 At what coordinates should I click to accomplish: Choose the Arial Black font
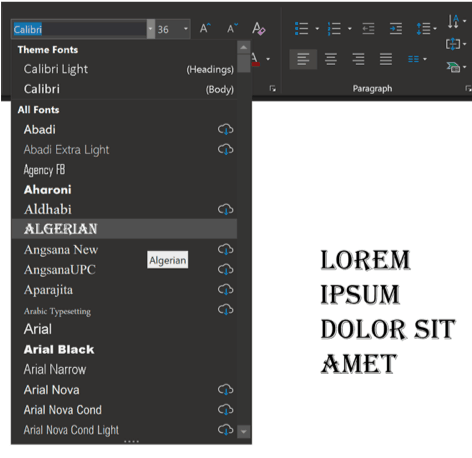[124, 349]
